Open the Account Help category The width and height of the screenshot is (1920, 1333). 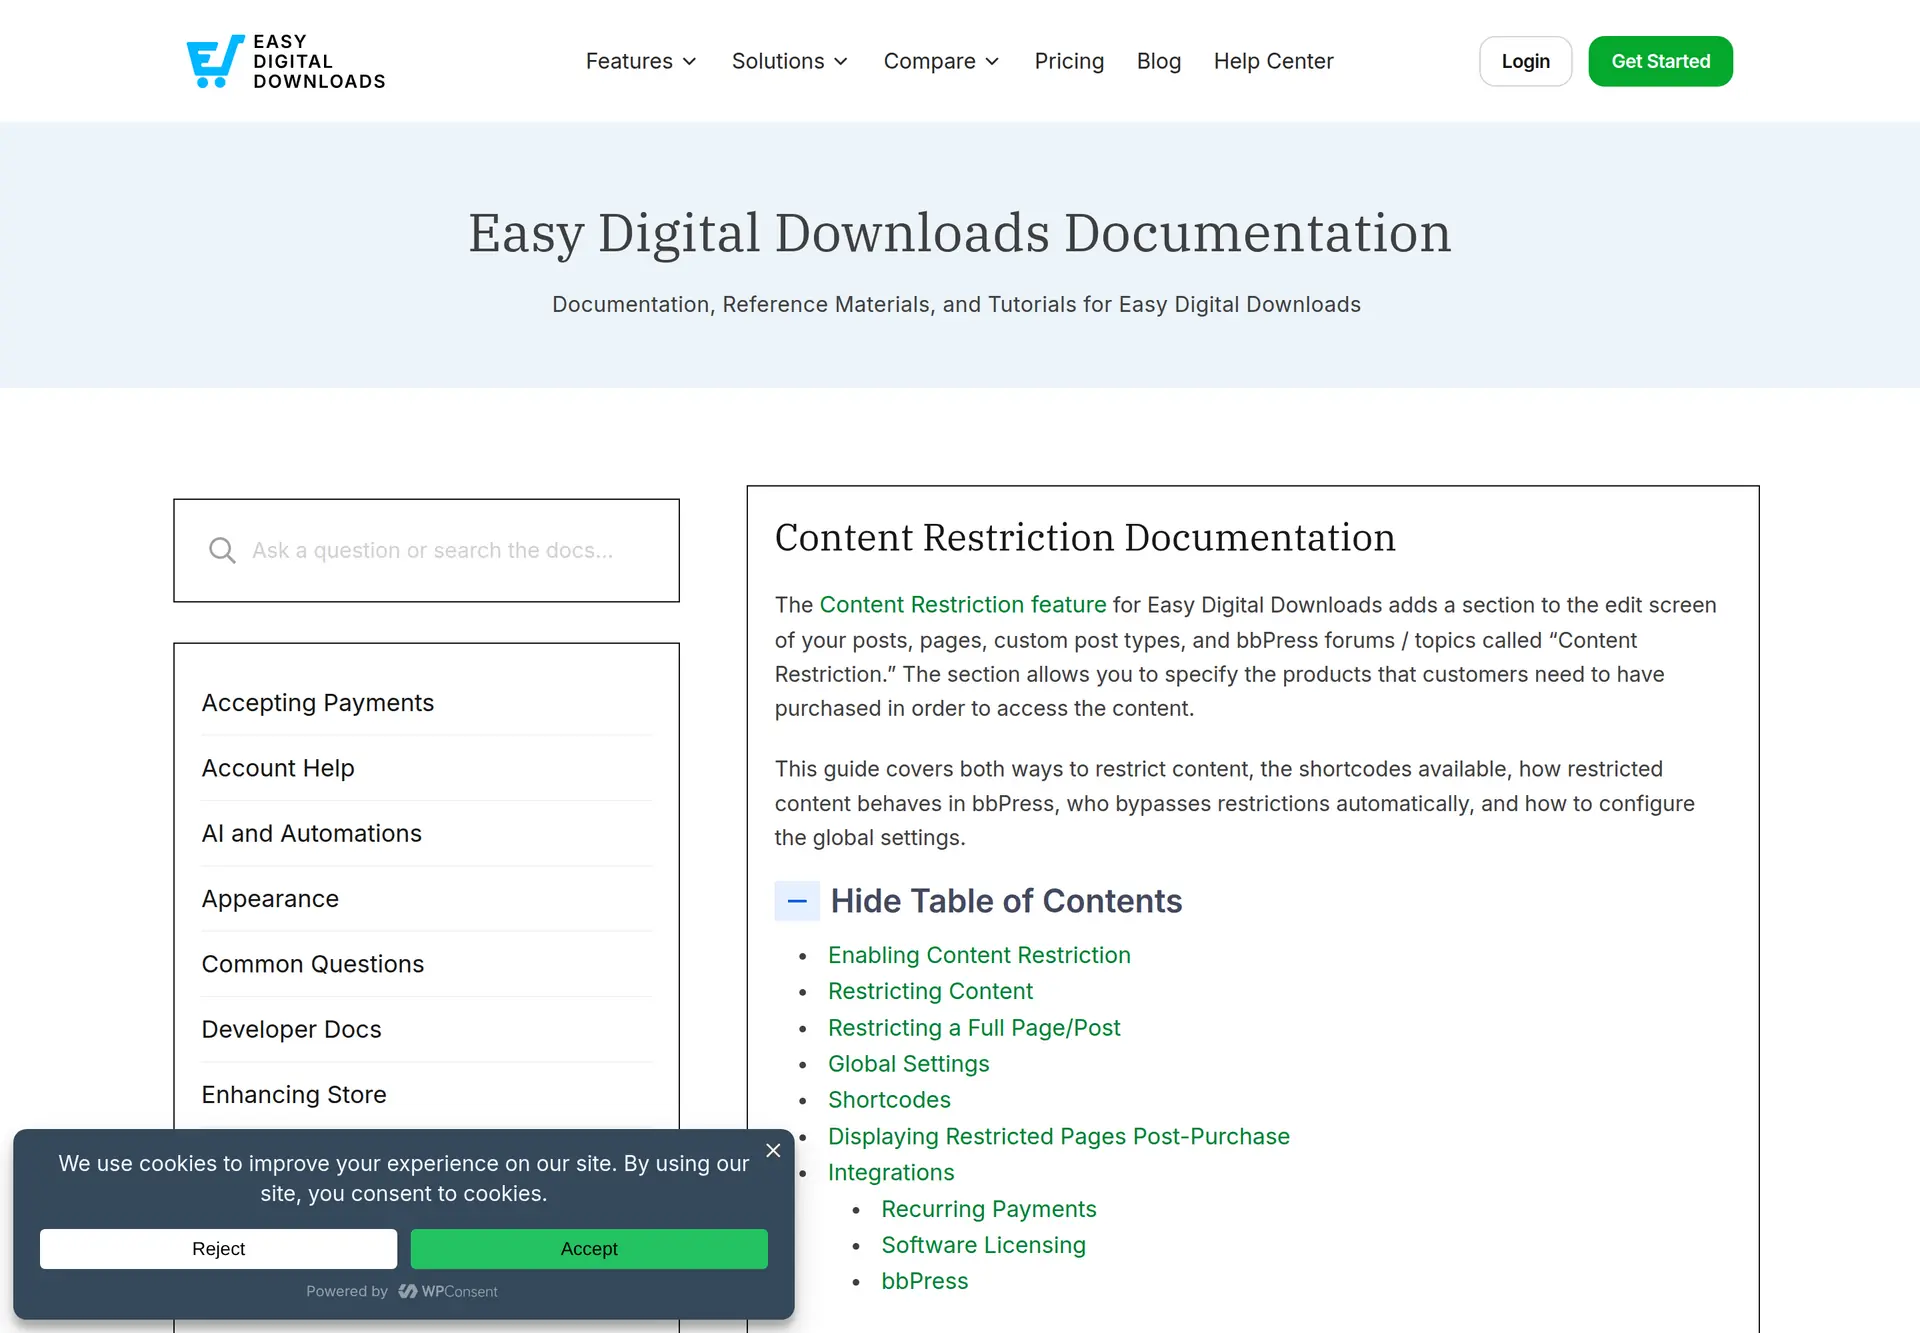pos(278,768)
